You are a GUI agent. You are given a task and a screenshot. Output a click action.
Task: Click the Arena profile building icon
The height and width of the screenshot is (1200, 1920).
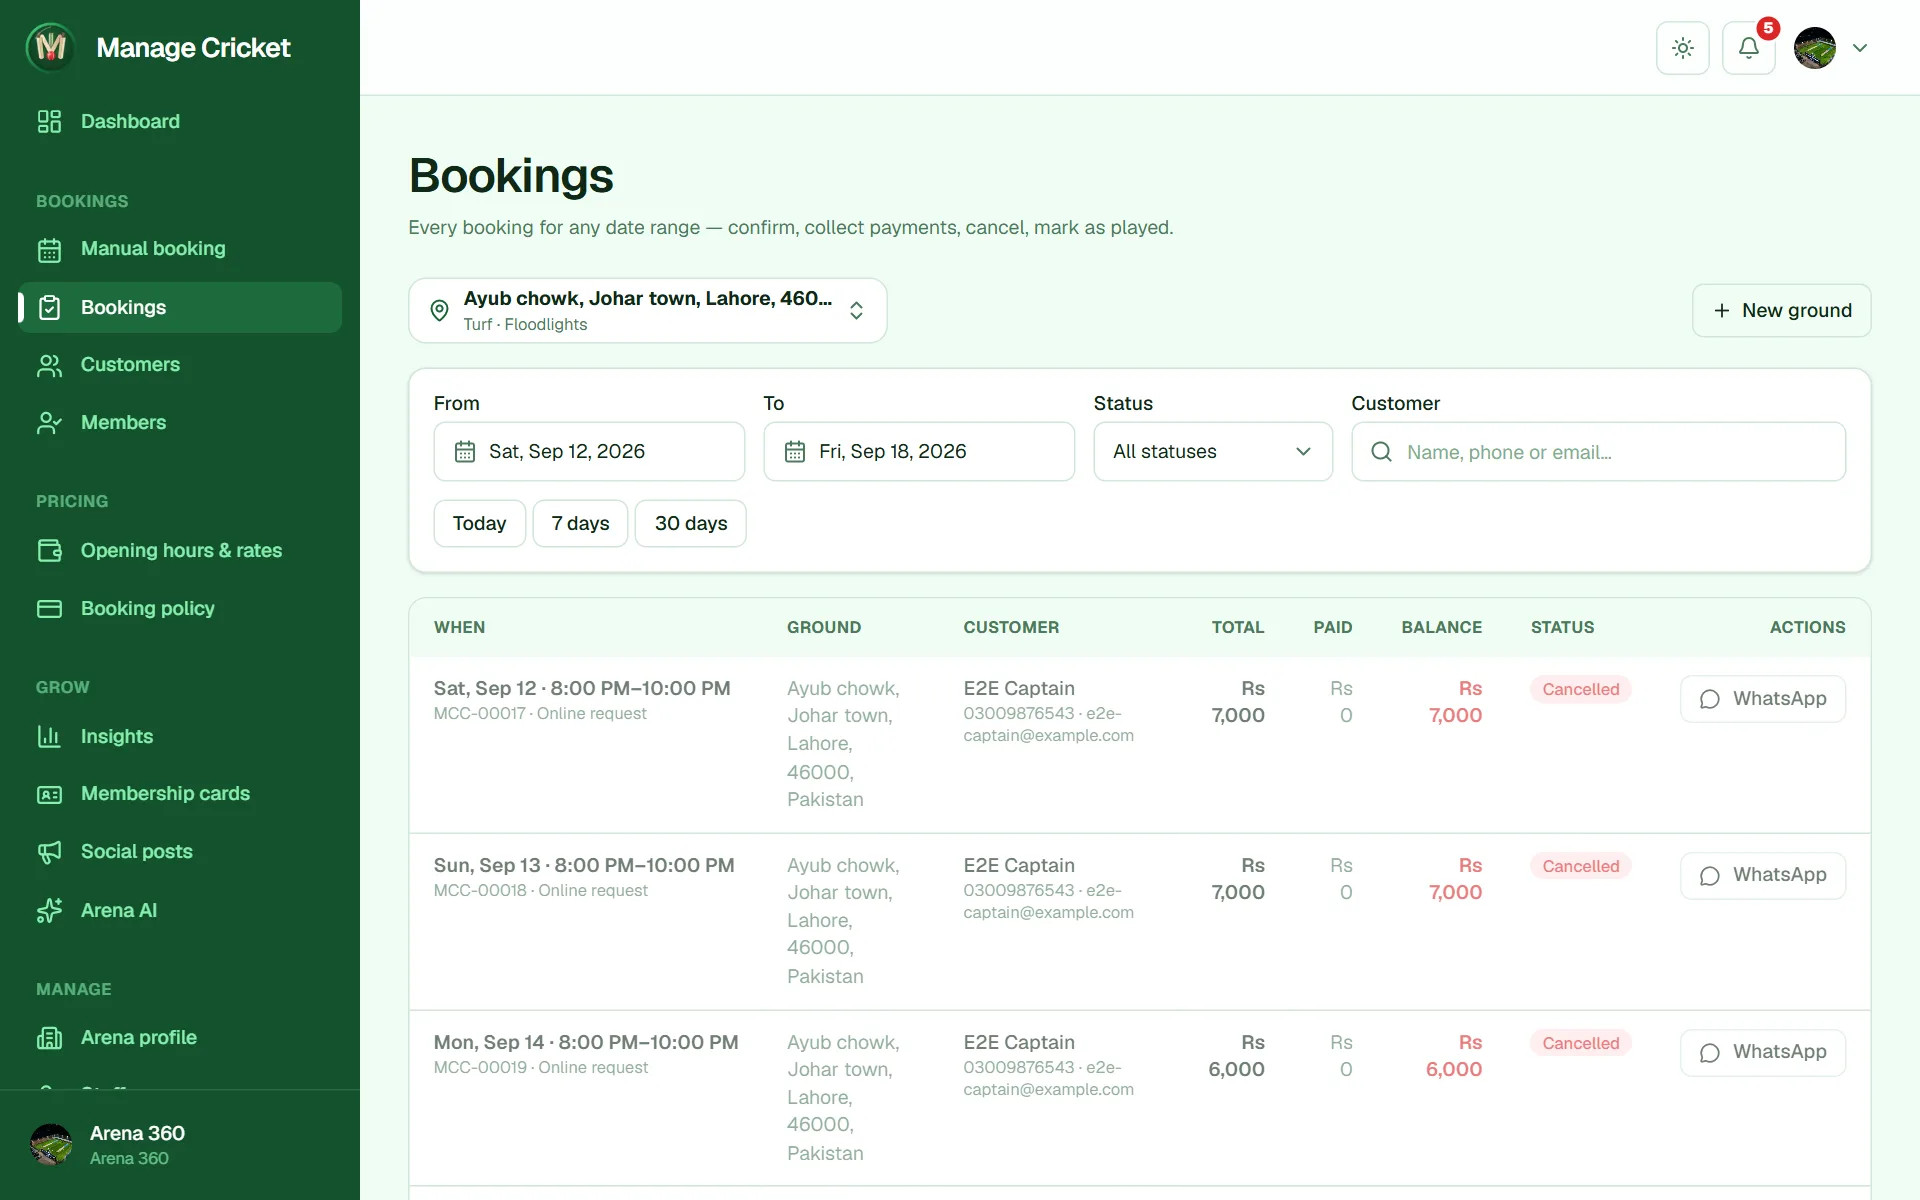coord(49,1038)
